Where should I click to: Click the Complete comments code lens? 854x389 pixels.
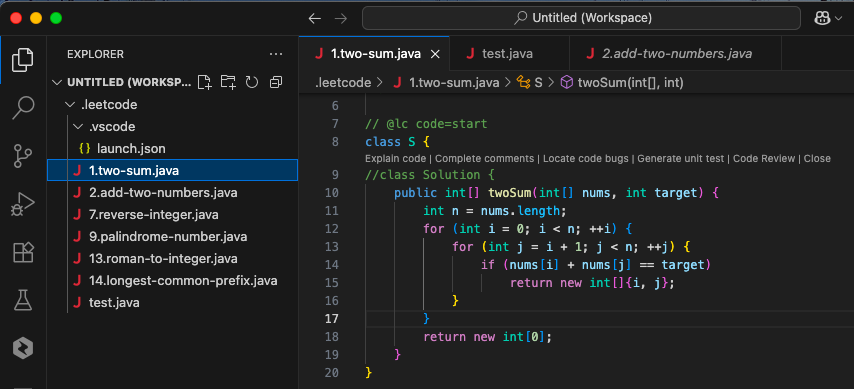[x=484, y=159]
